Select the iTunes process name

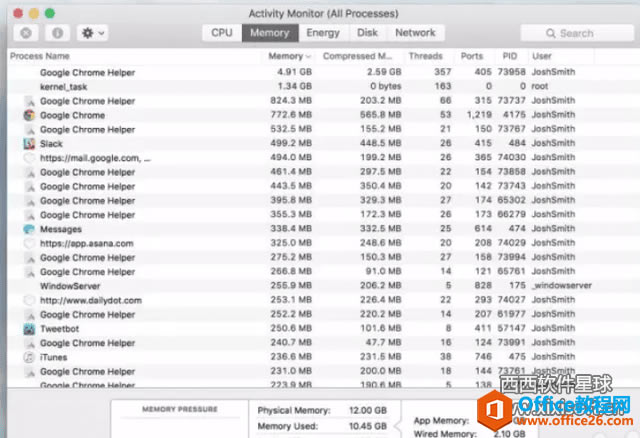tap(53, 357)
